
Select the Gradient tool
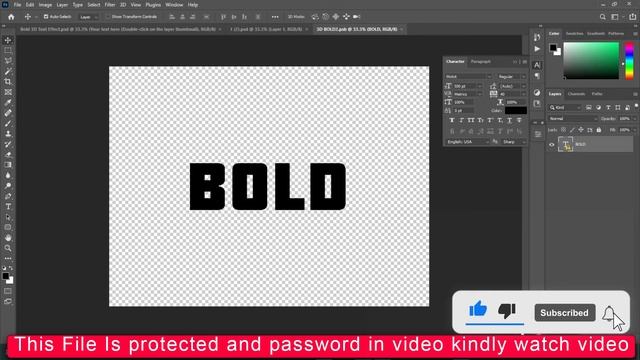point(8,165)
